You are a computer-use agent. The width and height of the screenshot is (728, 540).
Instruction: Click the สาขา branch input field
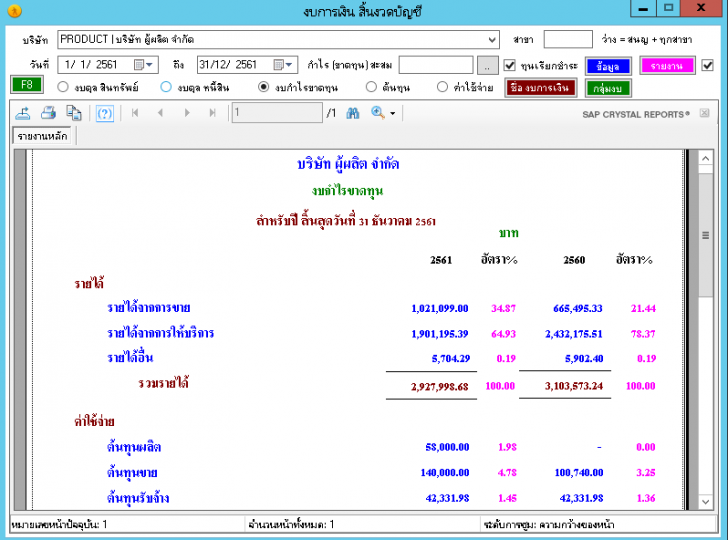[568, 39]
